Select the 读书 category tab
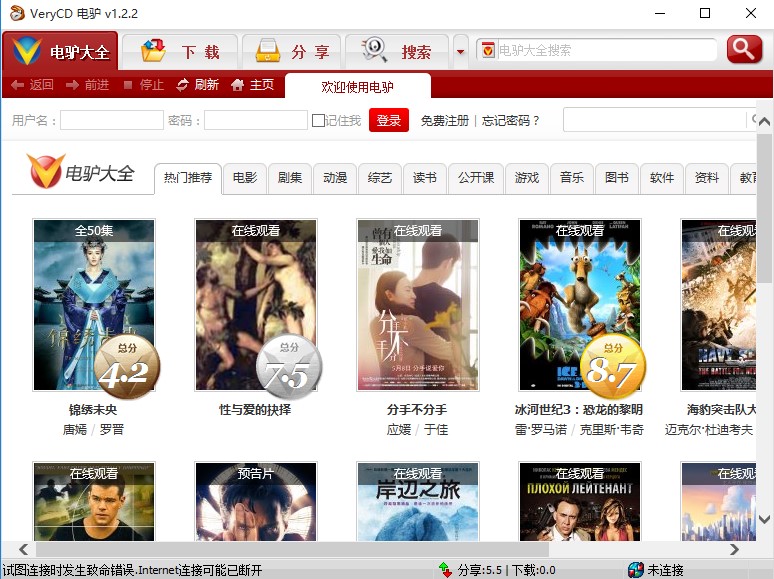This screenshot has height=579, width=774. (425, 178)
